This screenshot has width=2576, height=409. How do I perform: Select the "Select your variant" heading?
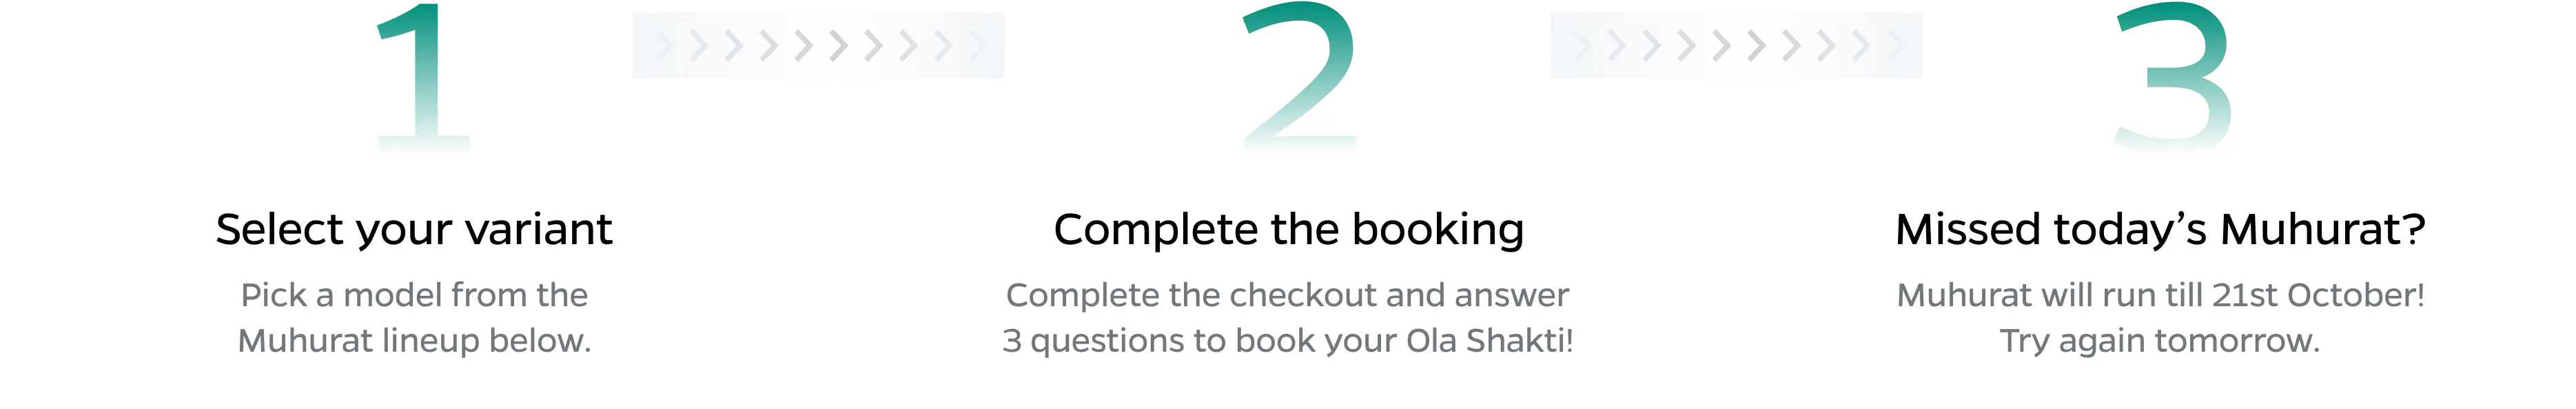tap(414, 229)
